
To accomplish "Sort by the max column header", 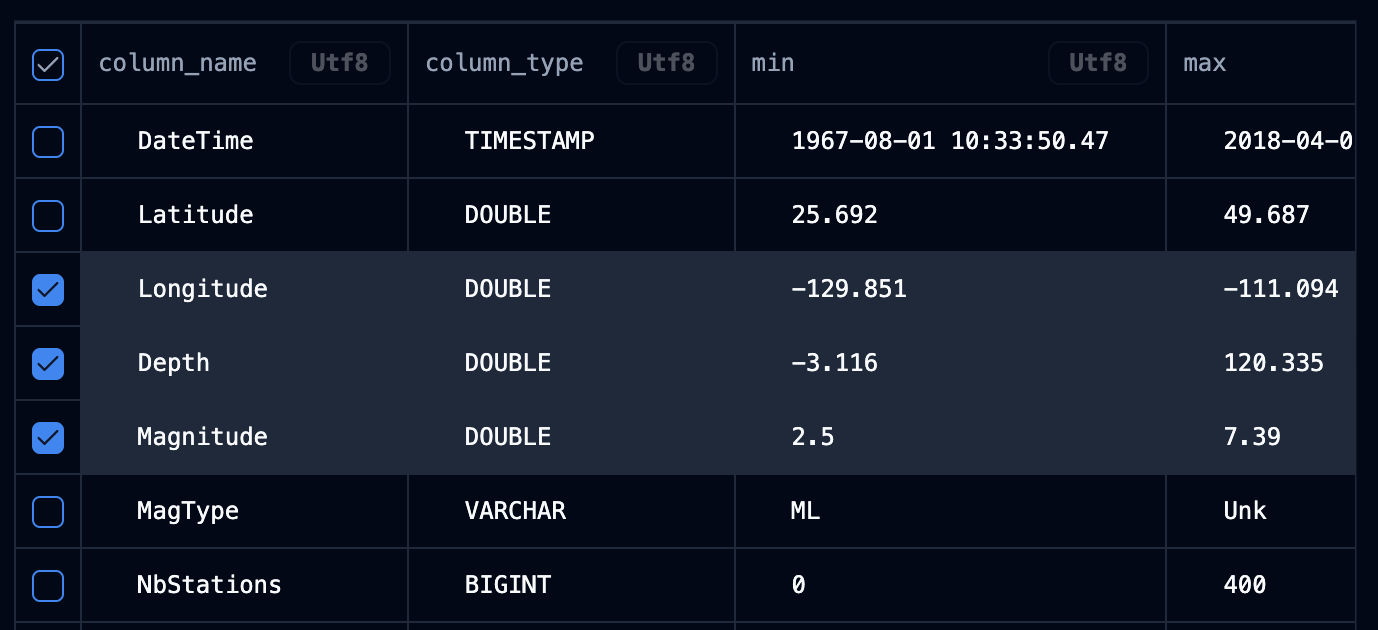I will pos(1204,62).
